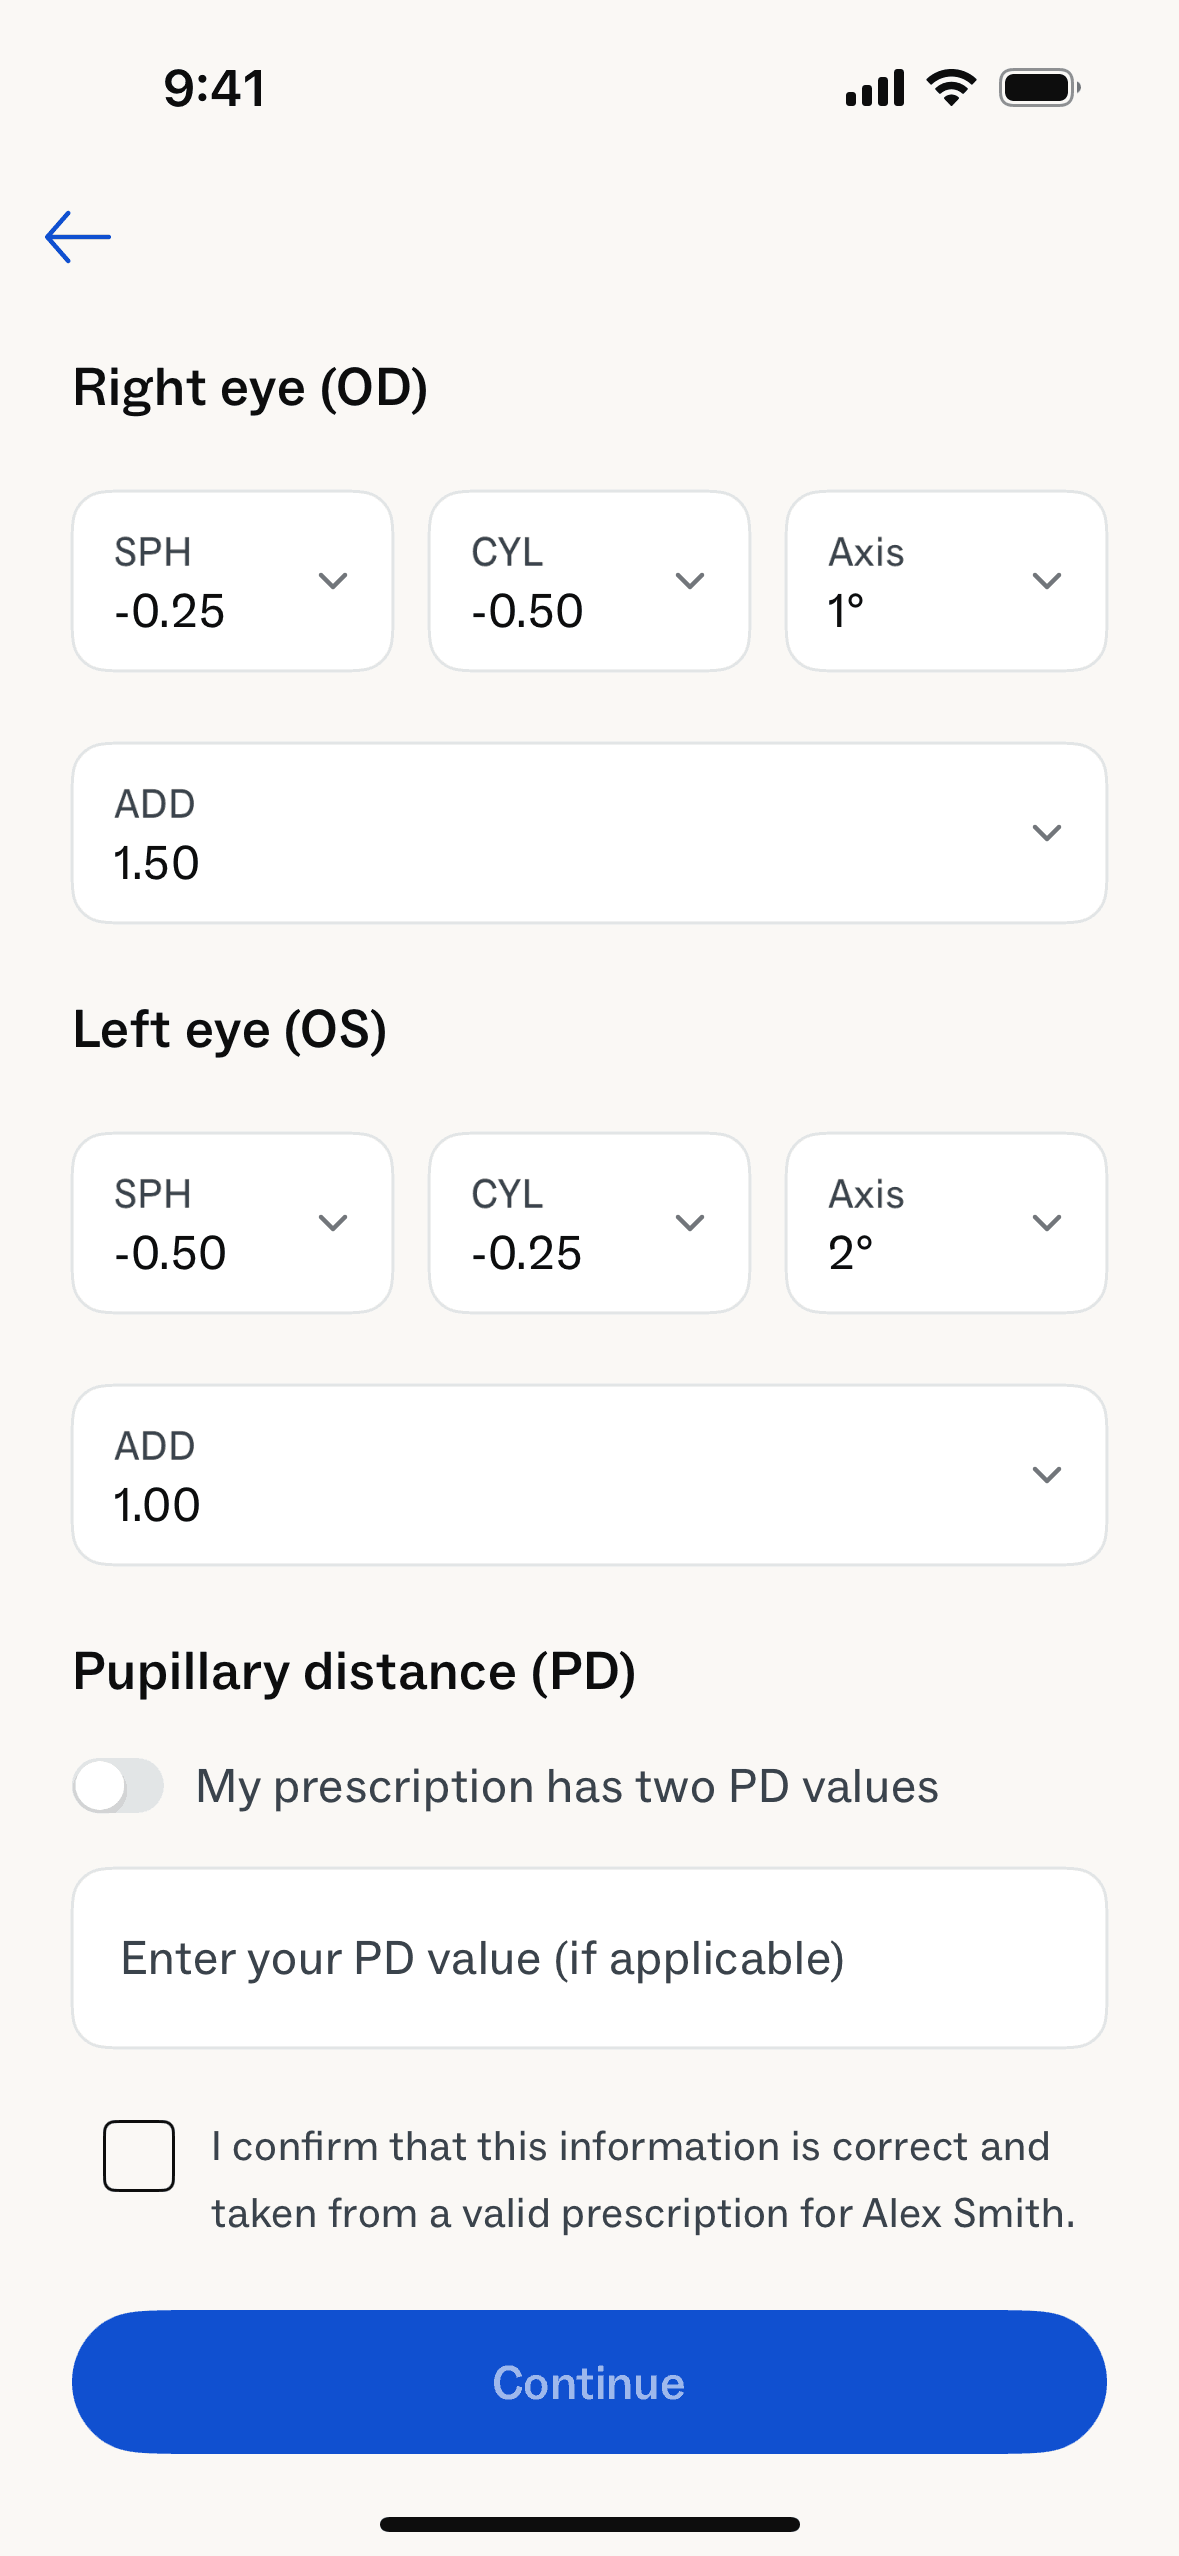Tap the Wi-Fi status icon
Viewport: 1179px width, 2556px height.
point(952,88)
